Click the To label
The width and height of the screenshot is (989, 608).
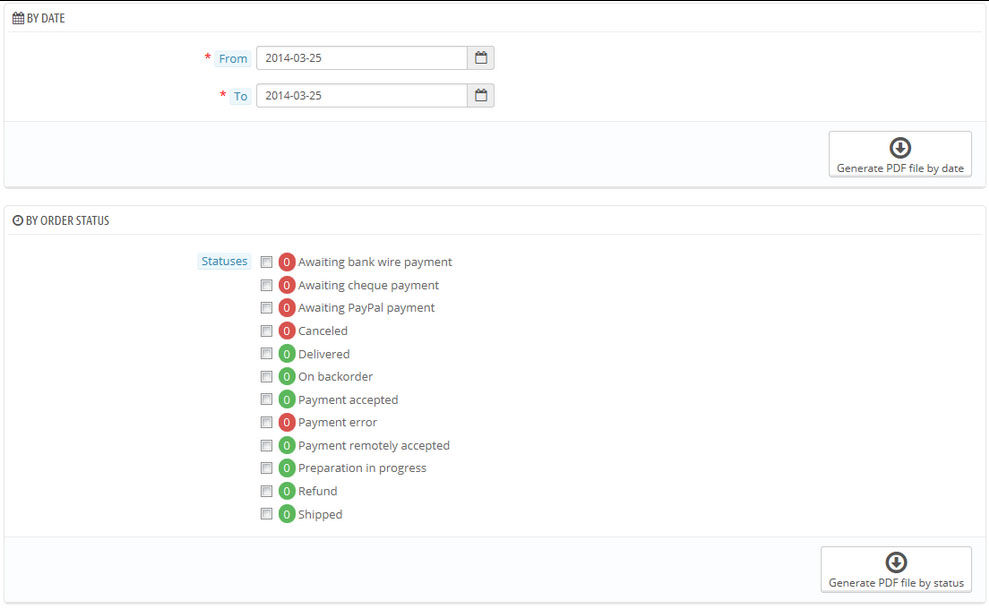[x=240, y=96]
